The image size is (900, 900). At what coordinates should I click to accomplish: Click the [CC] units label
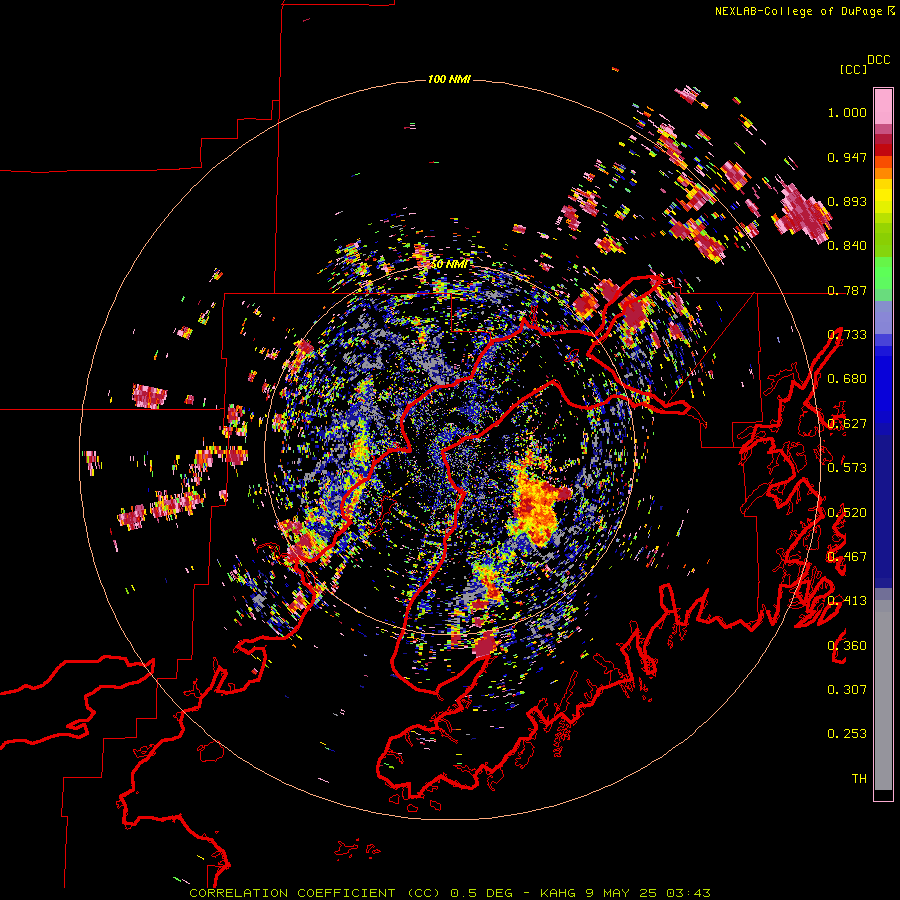(x=853, y=69)
